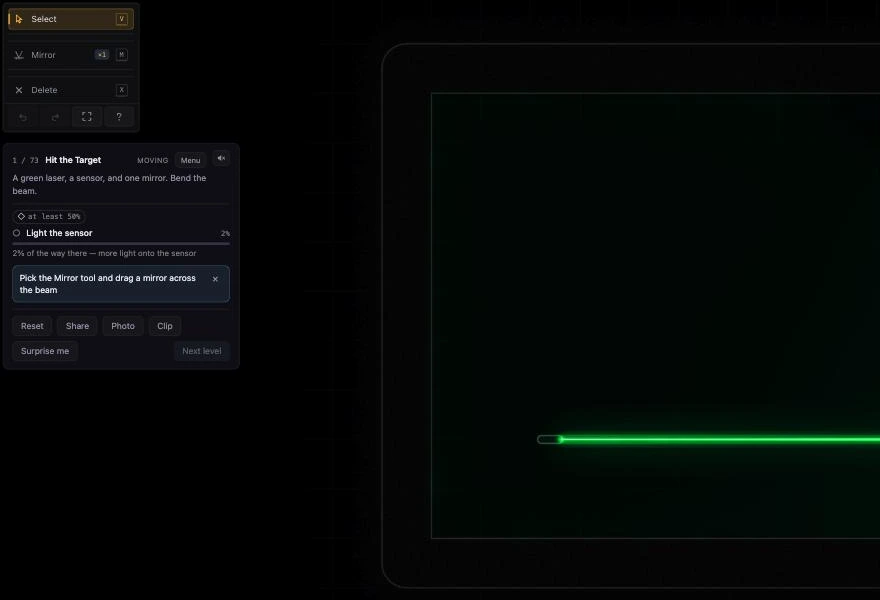Pick the Mirror tool
880x600 pixels.
pos(71,54)
